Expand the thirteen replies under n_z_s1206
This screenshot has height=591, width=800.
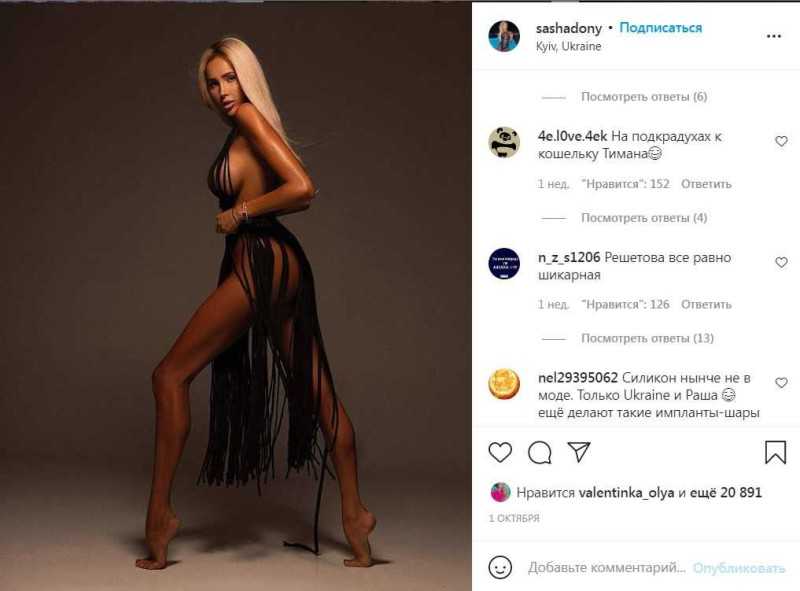pyautogui.click(x=647, y=338)
